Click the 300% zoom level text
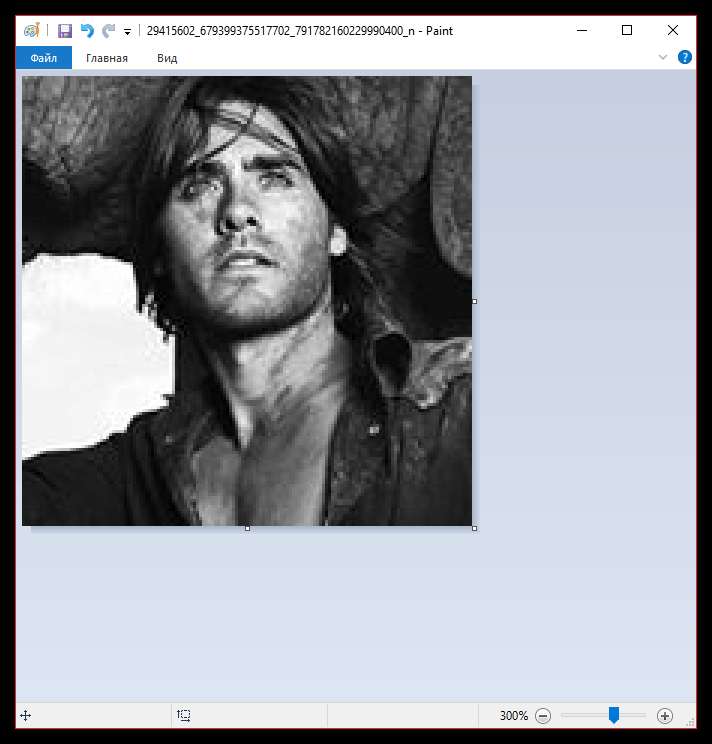The width and height of the screenshot is (712, 744). (x=514, y=716)
